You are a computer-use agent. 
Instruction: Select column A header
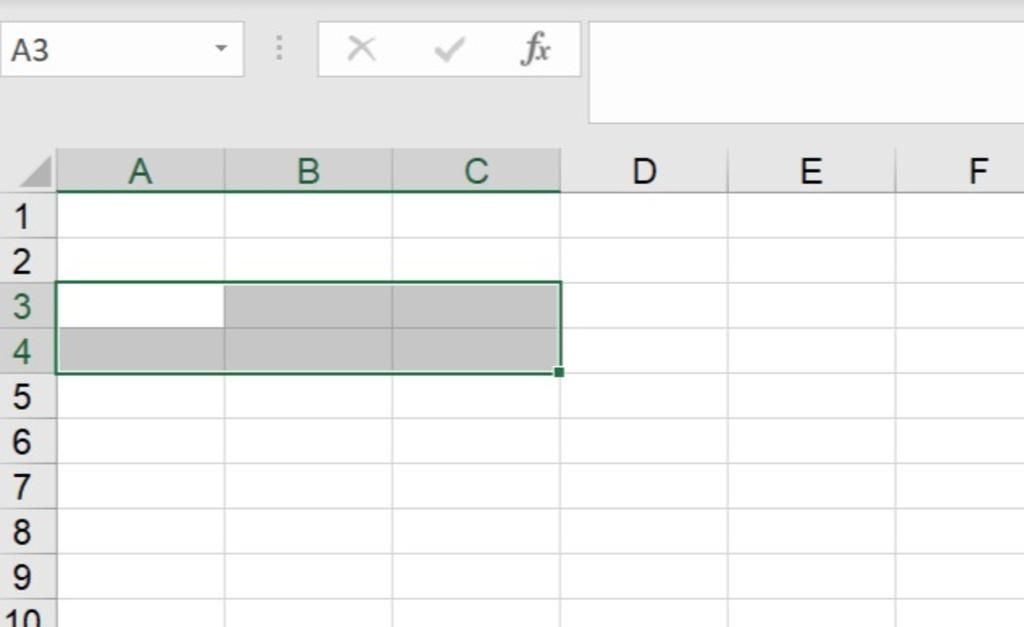pos(141,171)
